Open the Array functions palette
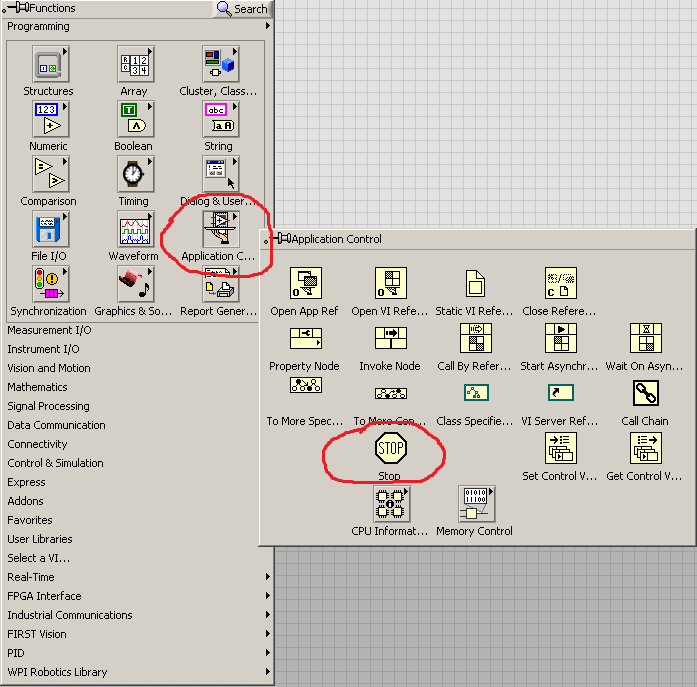This screenshot has width=697, height=687. pos(134,66)
